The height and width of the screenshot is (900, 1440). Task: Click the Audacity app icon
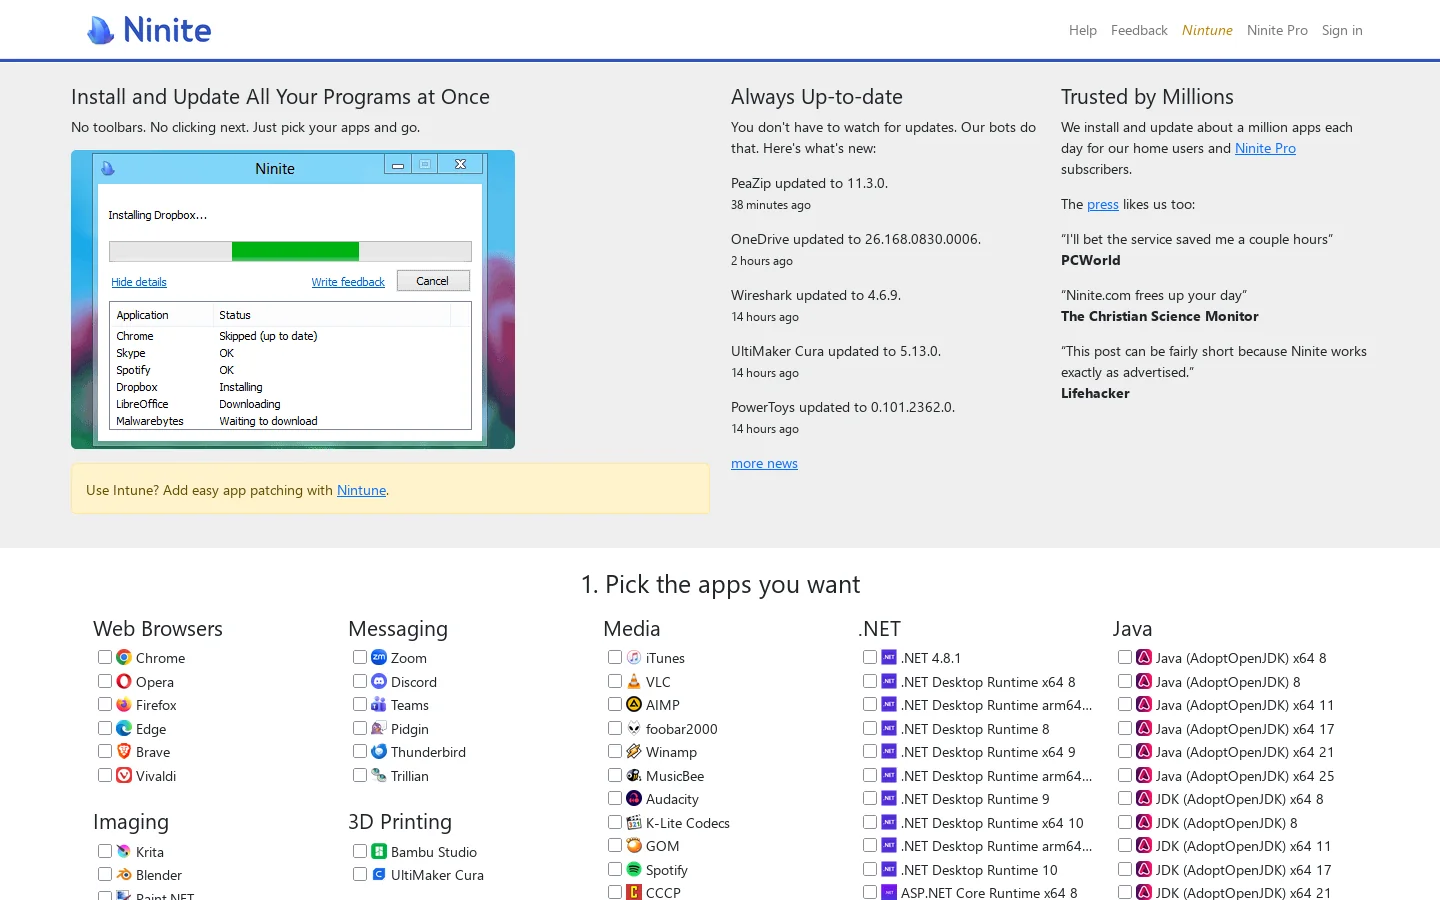tap(634, 798)
